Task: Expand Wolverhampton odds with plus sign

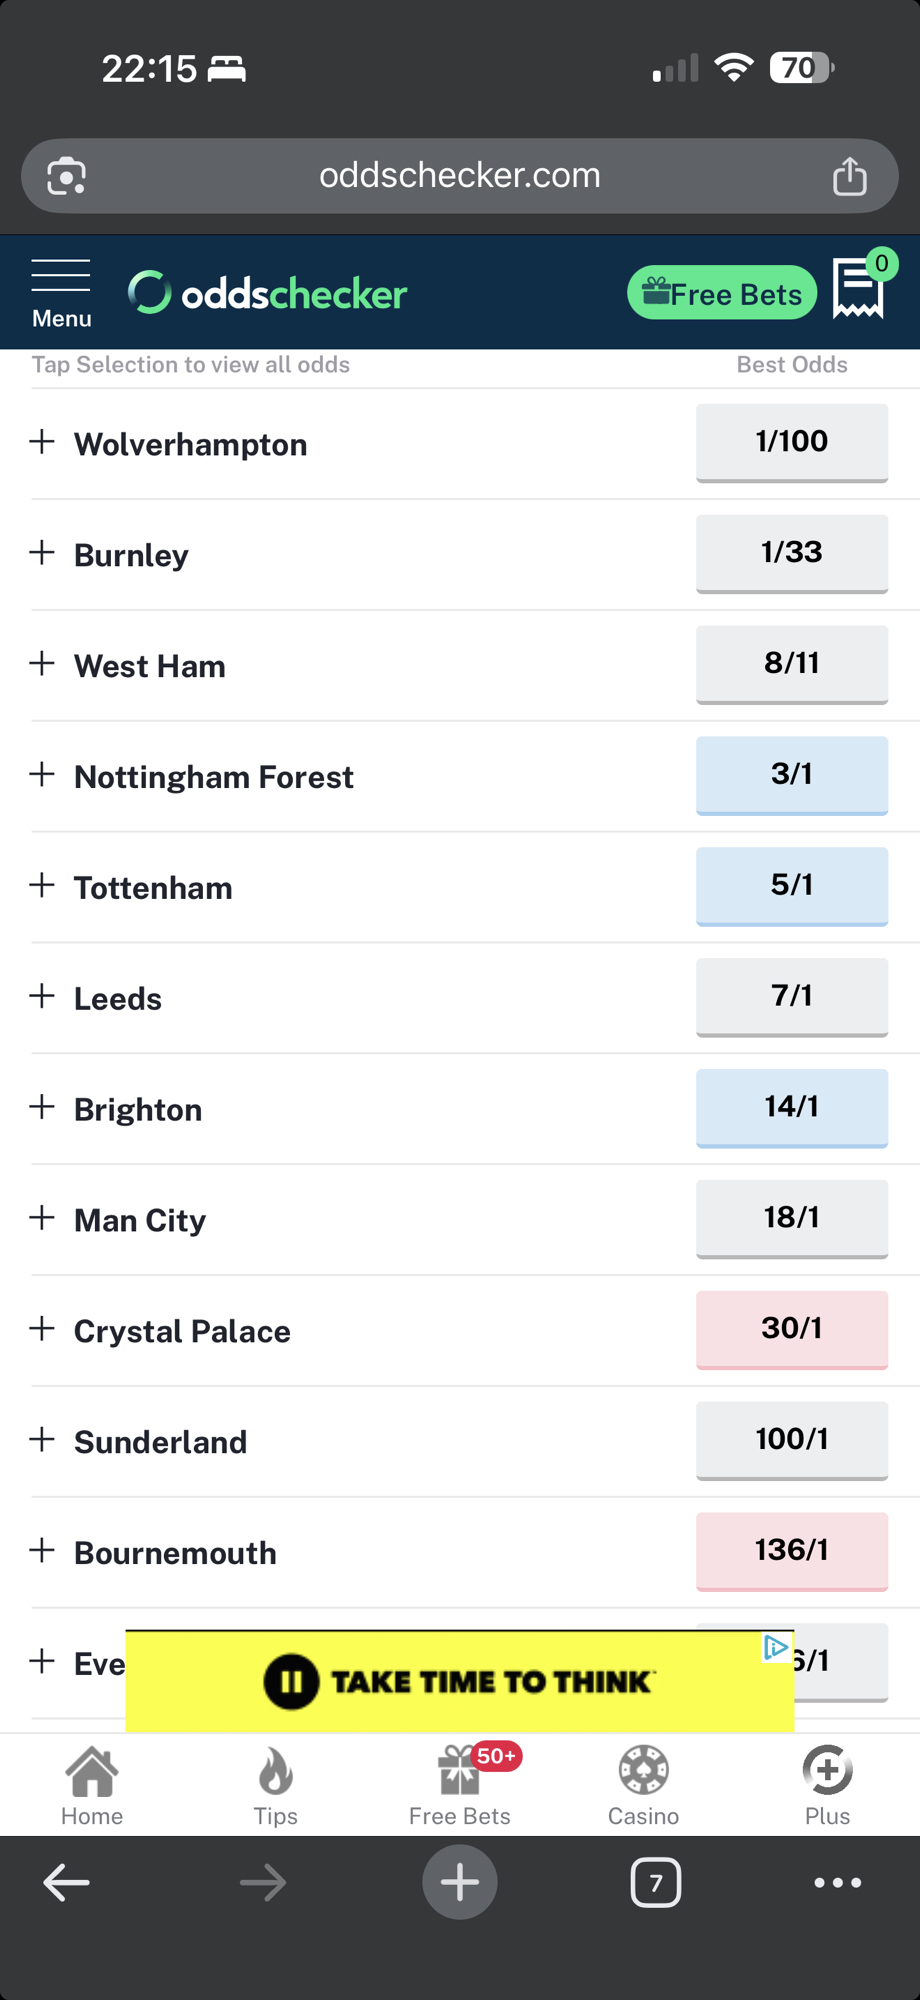Action: point(42,442)
